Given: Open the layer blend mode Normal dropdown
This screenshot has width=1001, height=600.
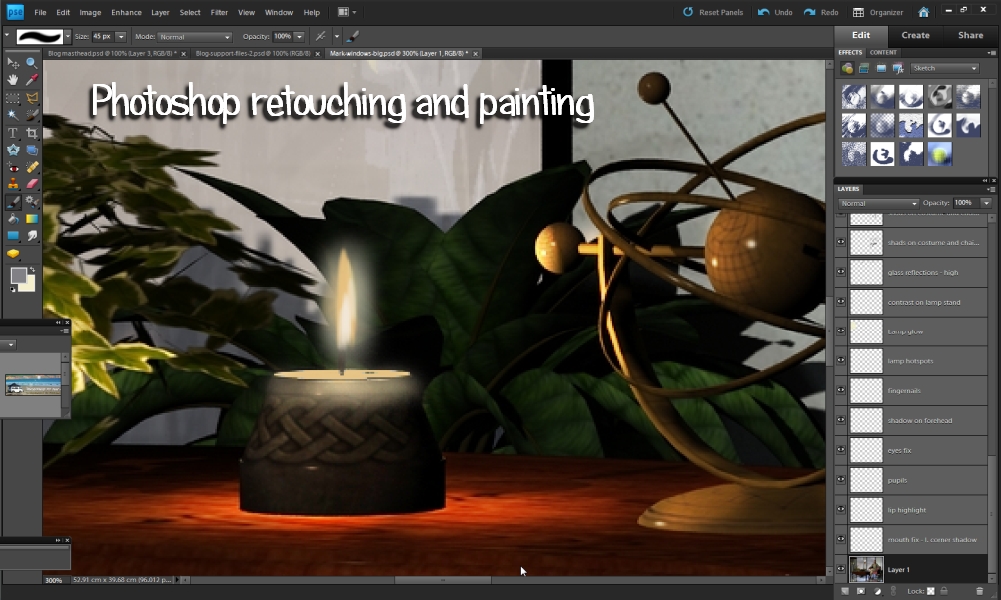Looking at the screenshot, I should pyautogui.click(x=878, y=203).
